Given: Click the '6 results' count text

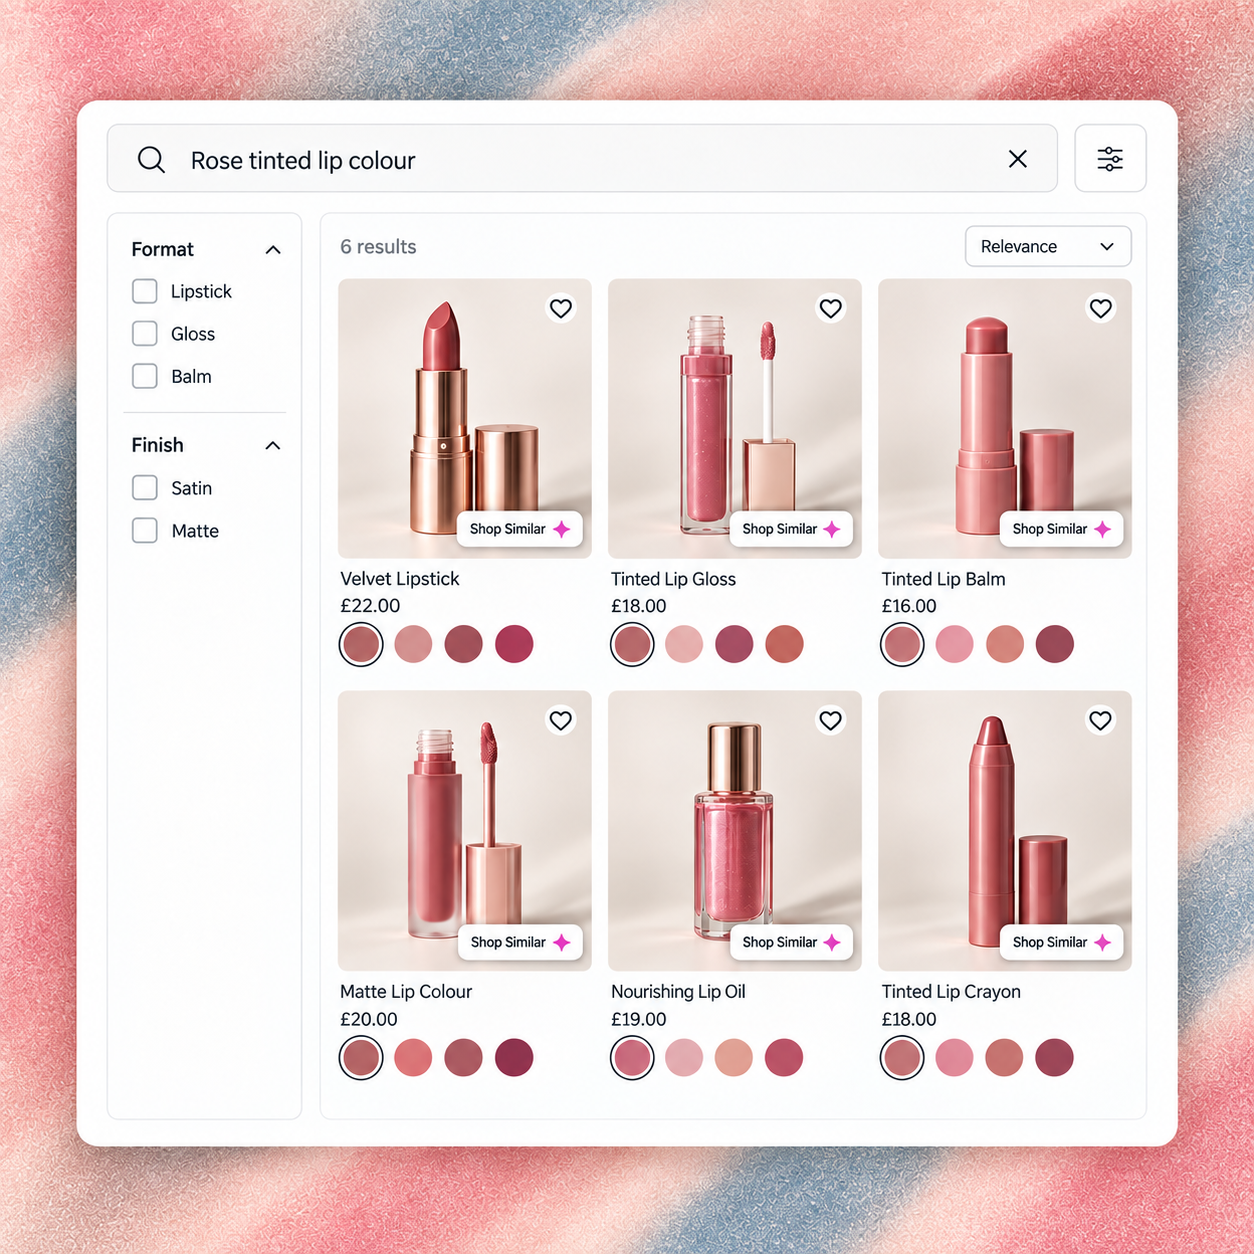Looking at the screenshot, I should (378, 247).
